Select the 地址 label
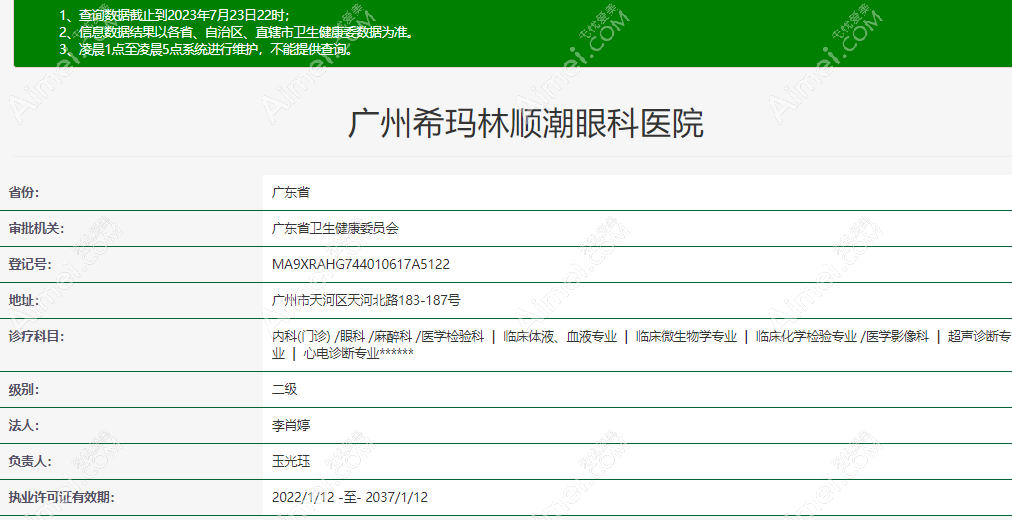Image resolution: width=1012 pixels, height=520 pixels. coord(24,301)
